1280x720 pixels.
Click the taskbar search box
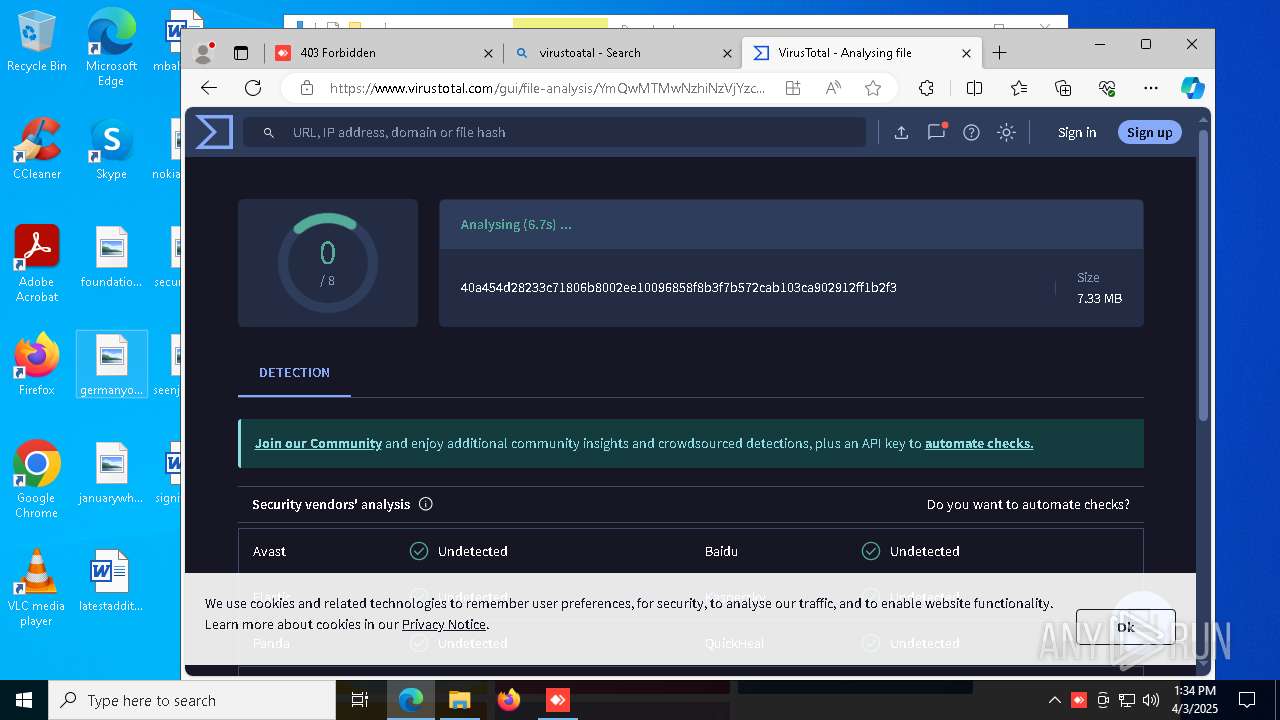(x=191, y=700)
